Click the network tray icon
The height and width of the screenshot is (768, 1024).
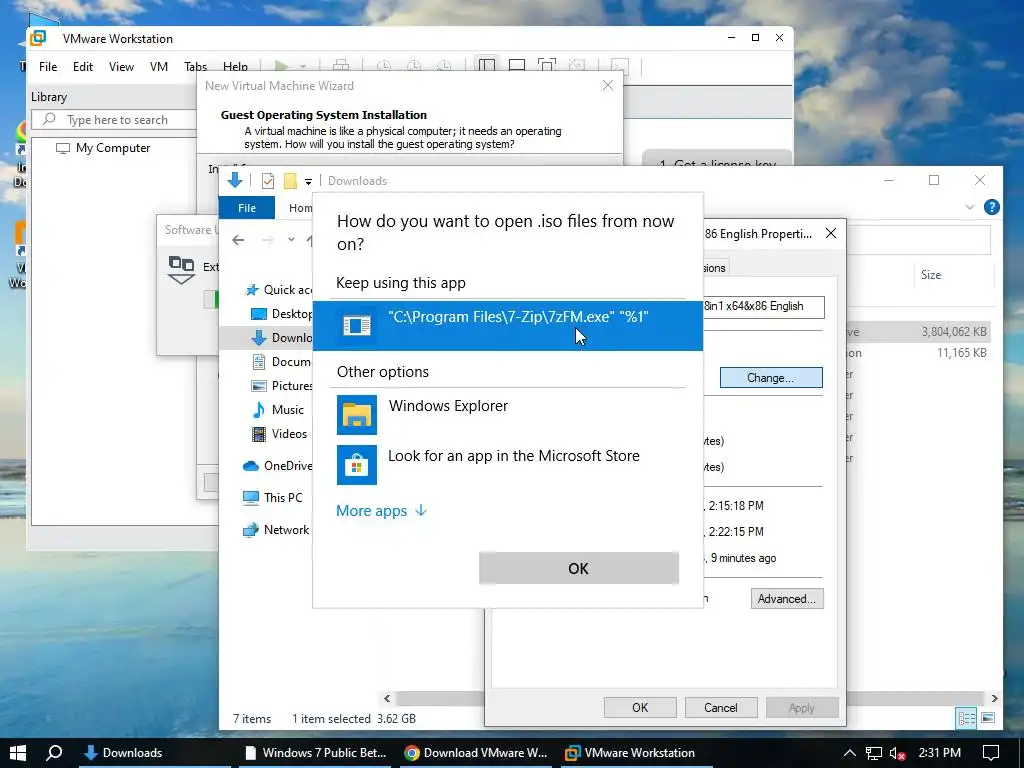[873, 753]
